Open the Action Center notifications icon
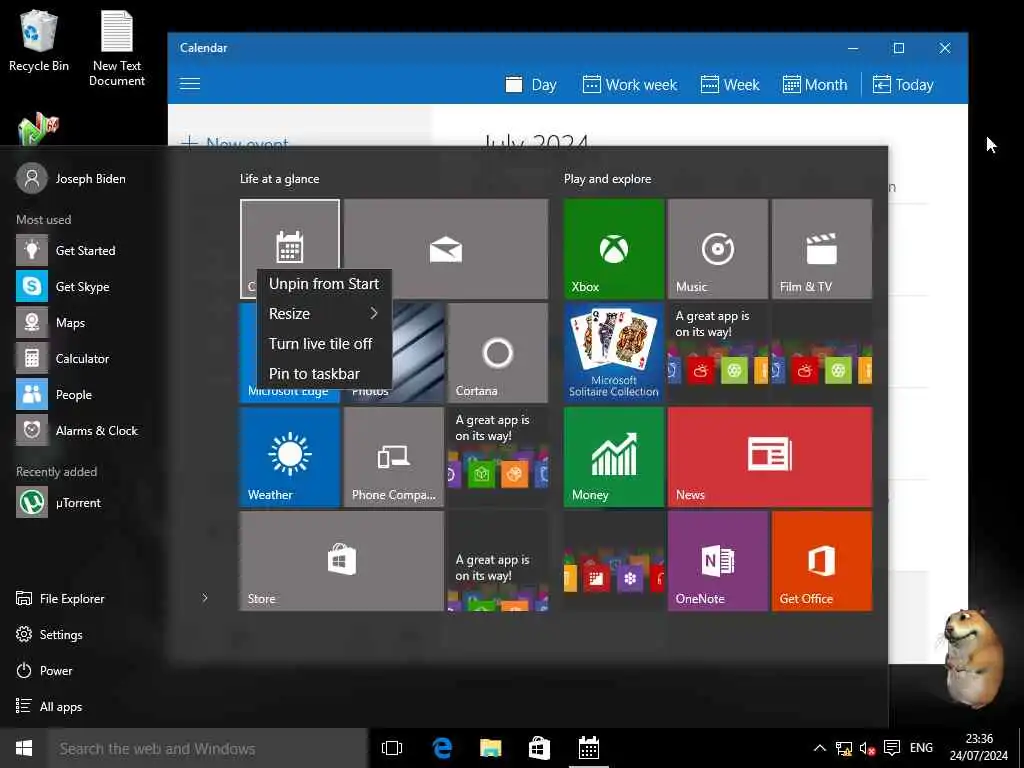This screenshot has width=1024, height=768. click(891, 748)
